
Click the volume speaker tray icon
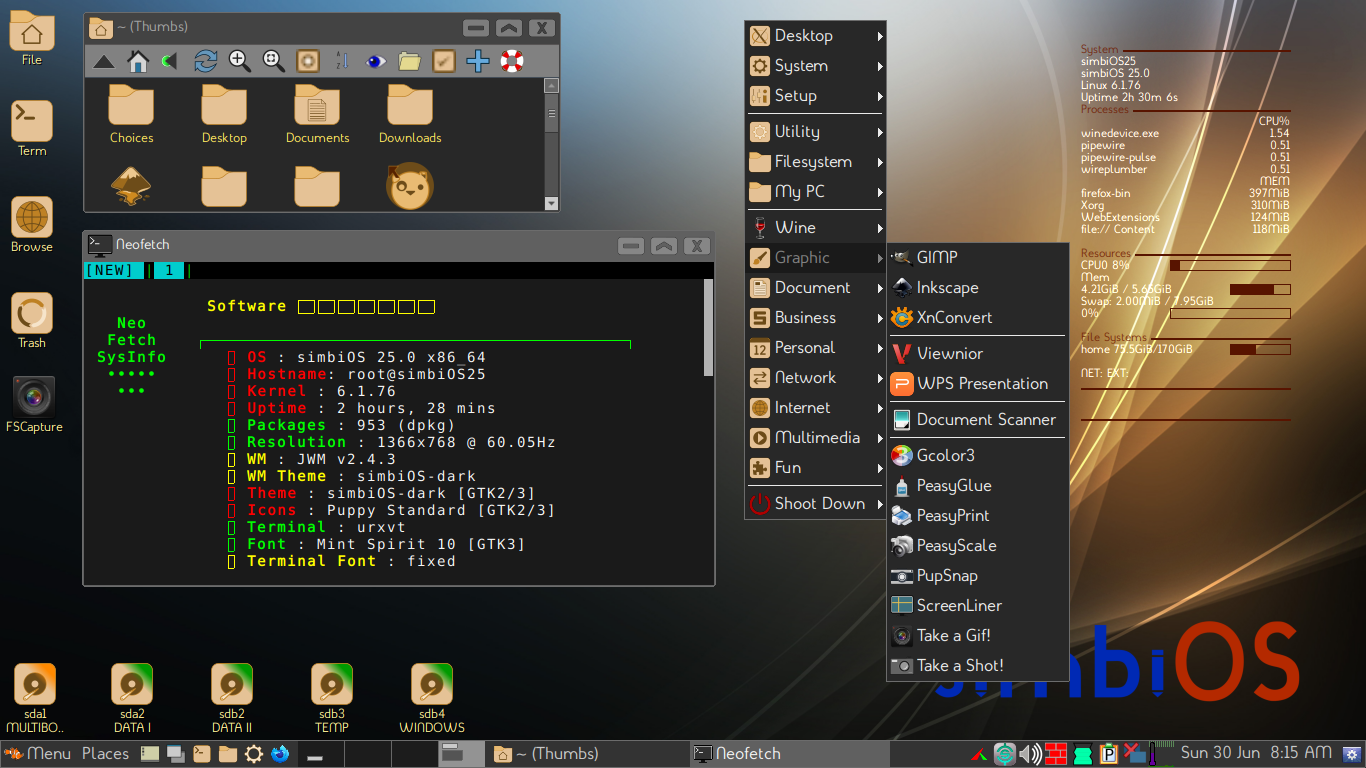pos(1030,754)
